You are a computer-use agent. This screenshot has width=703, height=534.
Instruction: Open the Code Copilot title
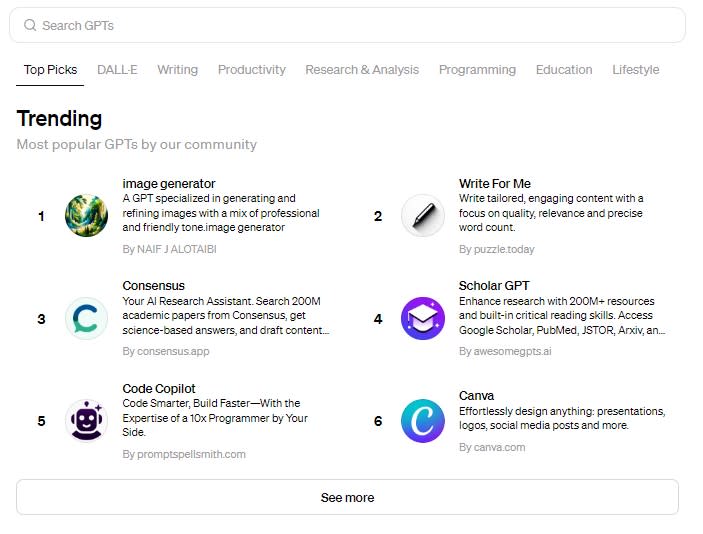click(159, 389)
